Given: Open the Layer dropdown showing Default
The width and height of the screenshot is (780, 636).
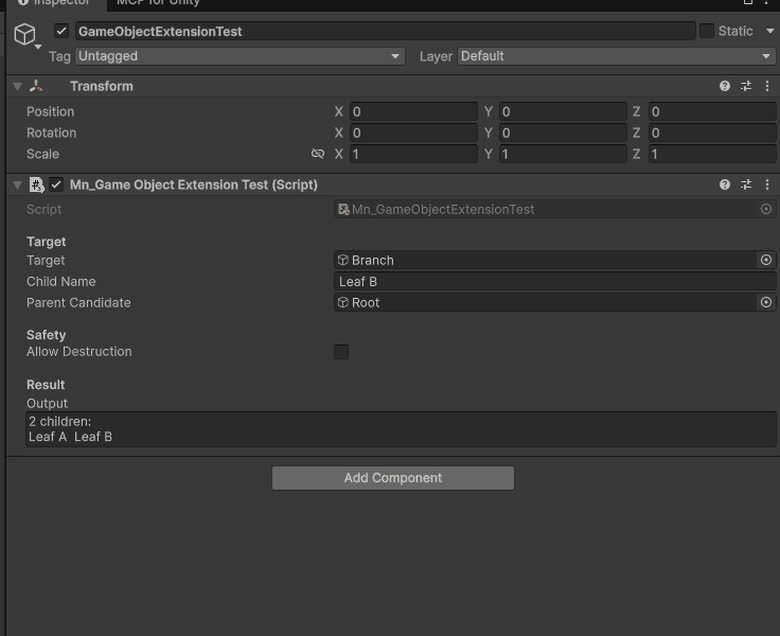Looking at the screenshot, I should click(x=616, y=56).
